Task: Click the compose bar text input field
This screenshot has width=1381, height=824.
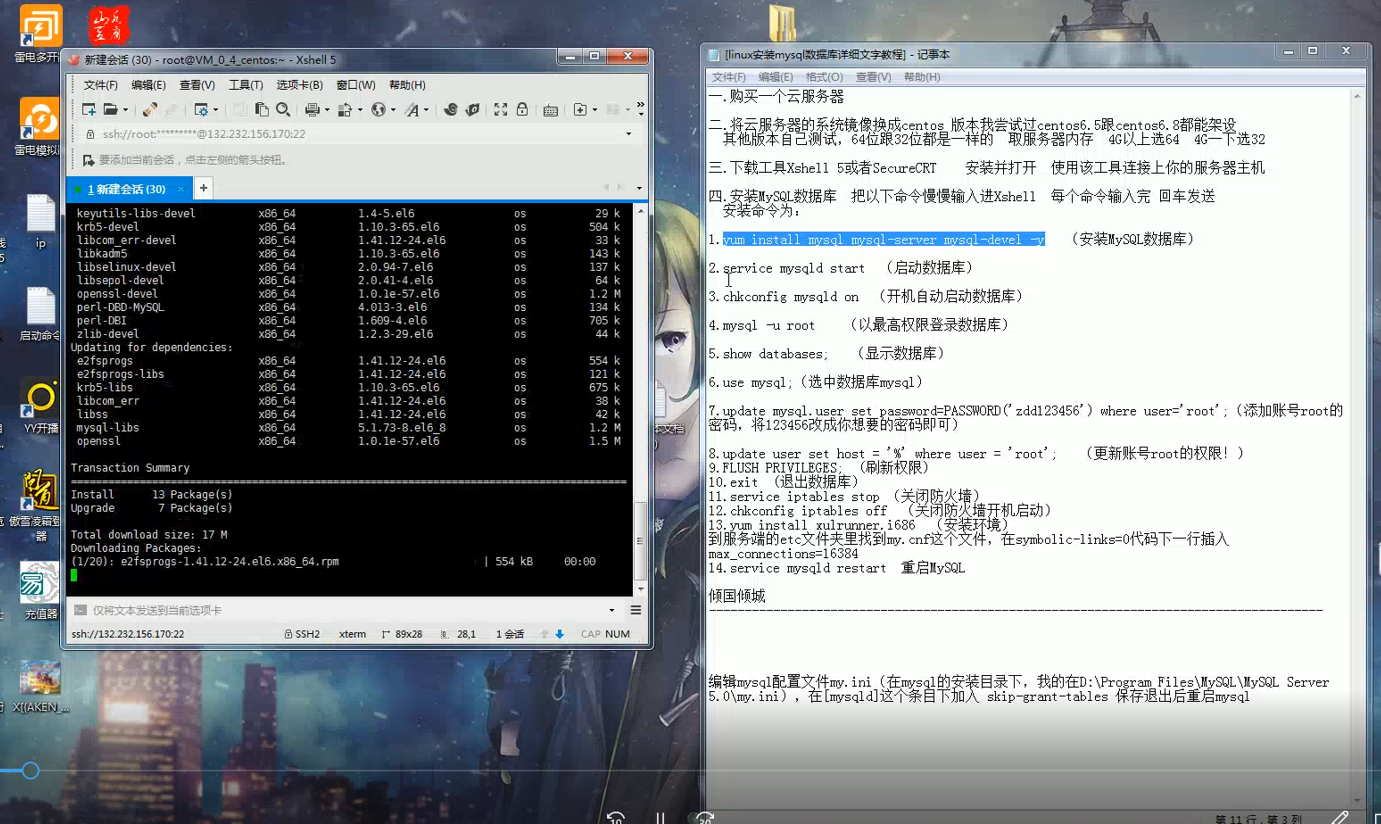Action: (340, 610)
